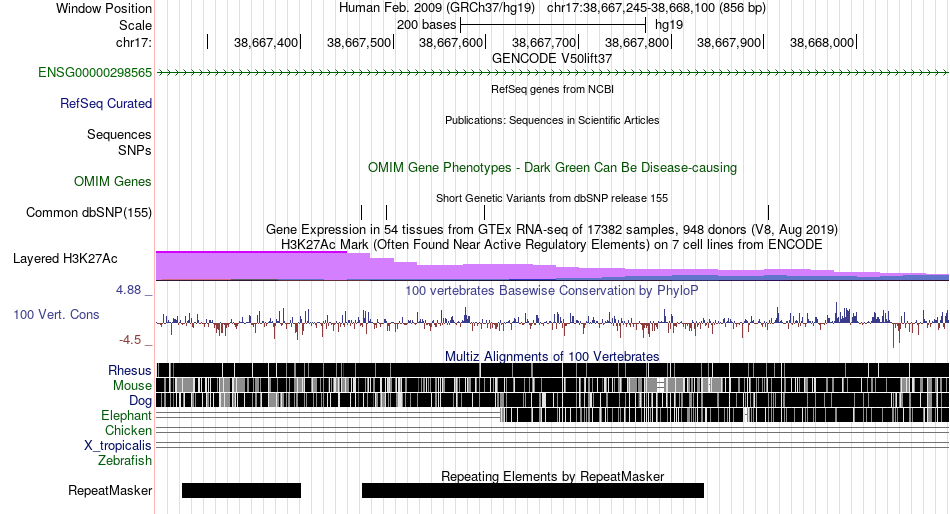Click the -4.5 PhyloP lower scale value
Viewport: 950px width, 514px height.
[x=130, y=340]
